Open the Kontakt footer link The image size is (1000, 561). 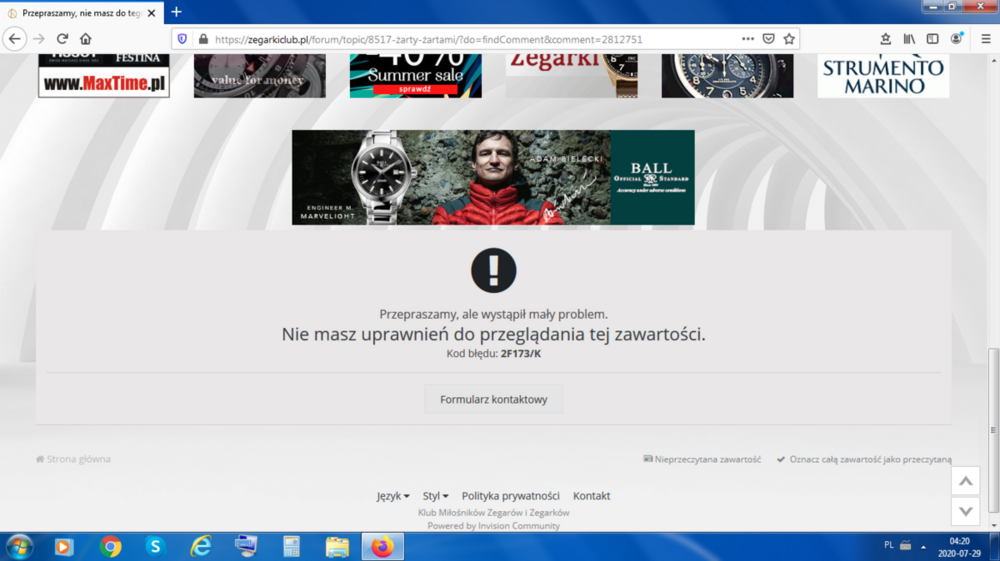pyautogui.click(x=591, y=496)
